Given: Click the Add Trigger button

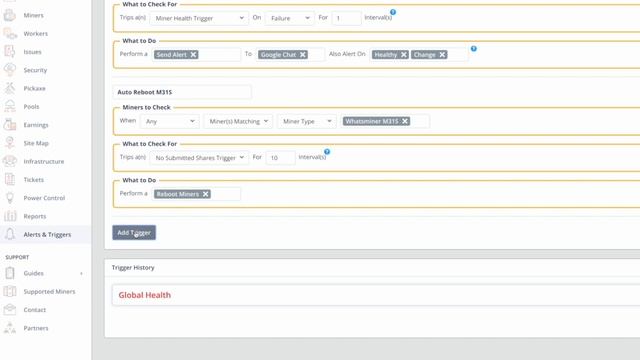Looking at the screenshot, I should (134, 233).
